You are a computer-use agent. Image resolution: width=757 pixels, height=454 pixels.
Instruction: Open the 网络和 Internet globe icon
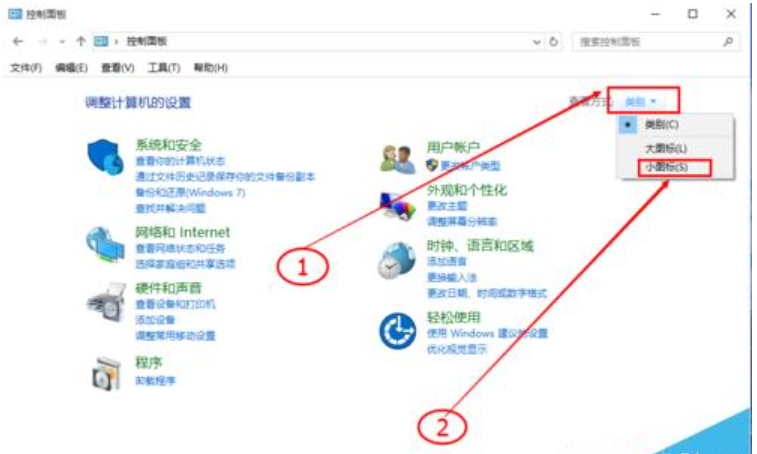(105, 245)
